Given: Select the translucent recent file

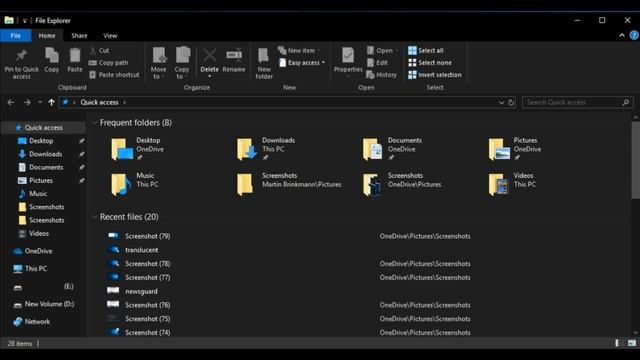Looking at the screenshot, I should tap(142, 250).
